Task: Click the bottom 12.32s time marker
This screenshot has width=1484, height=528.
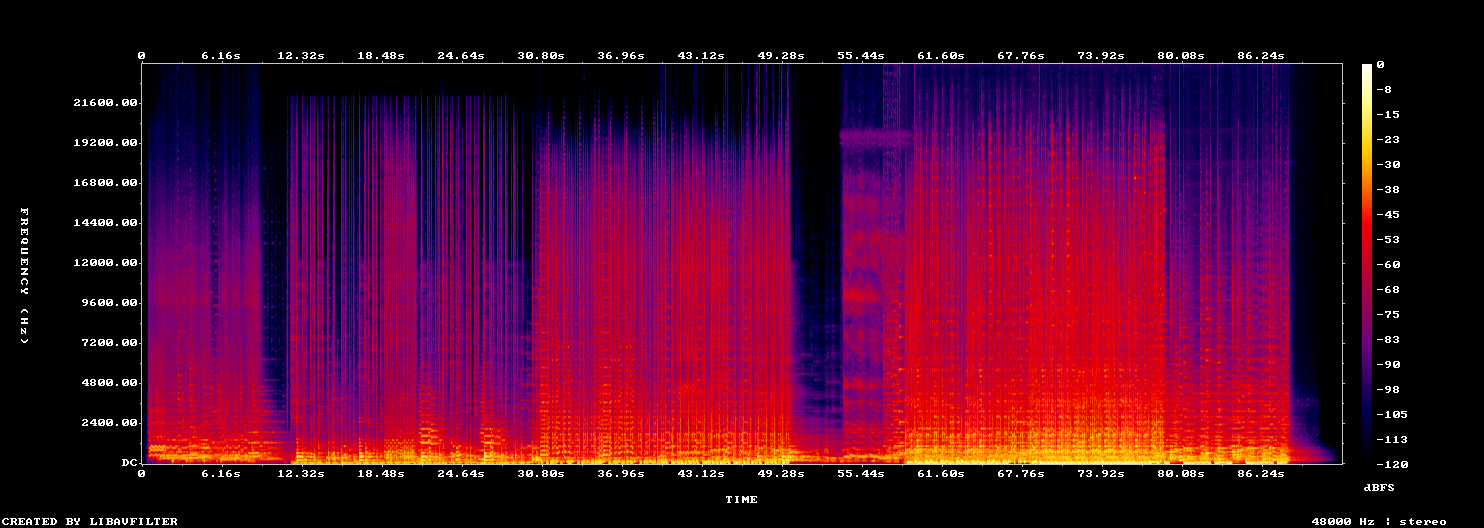Action: [300, 473]
